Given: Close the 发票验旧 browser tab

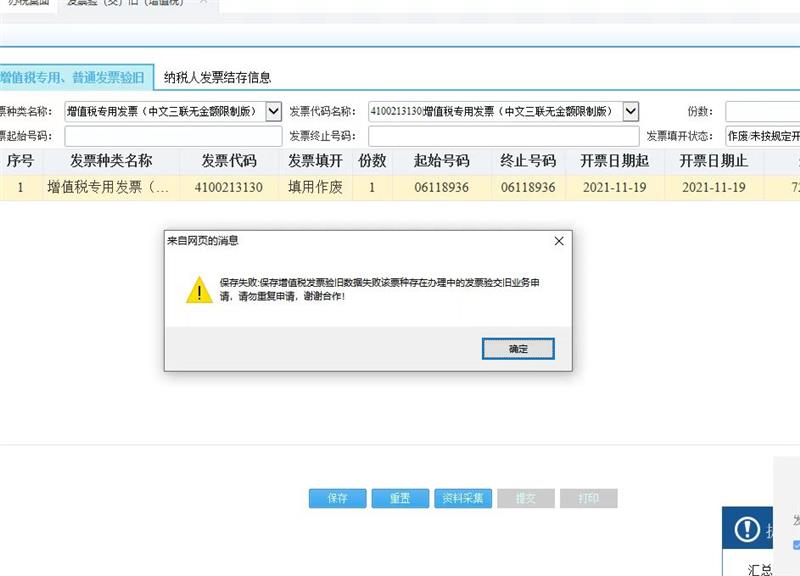Looking at the screenshot, I should point(204,3).
